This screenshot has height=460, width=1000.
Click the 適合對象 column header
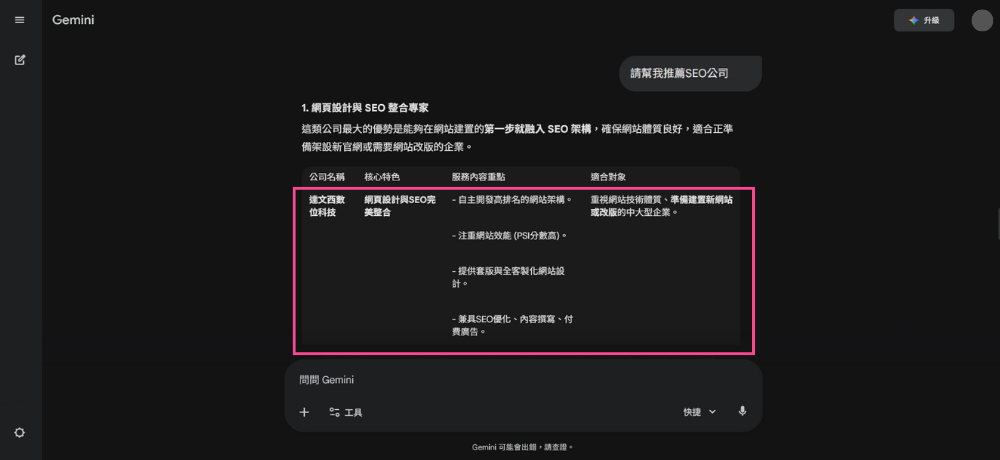[x=608, y=177]
